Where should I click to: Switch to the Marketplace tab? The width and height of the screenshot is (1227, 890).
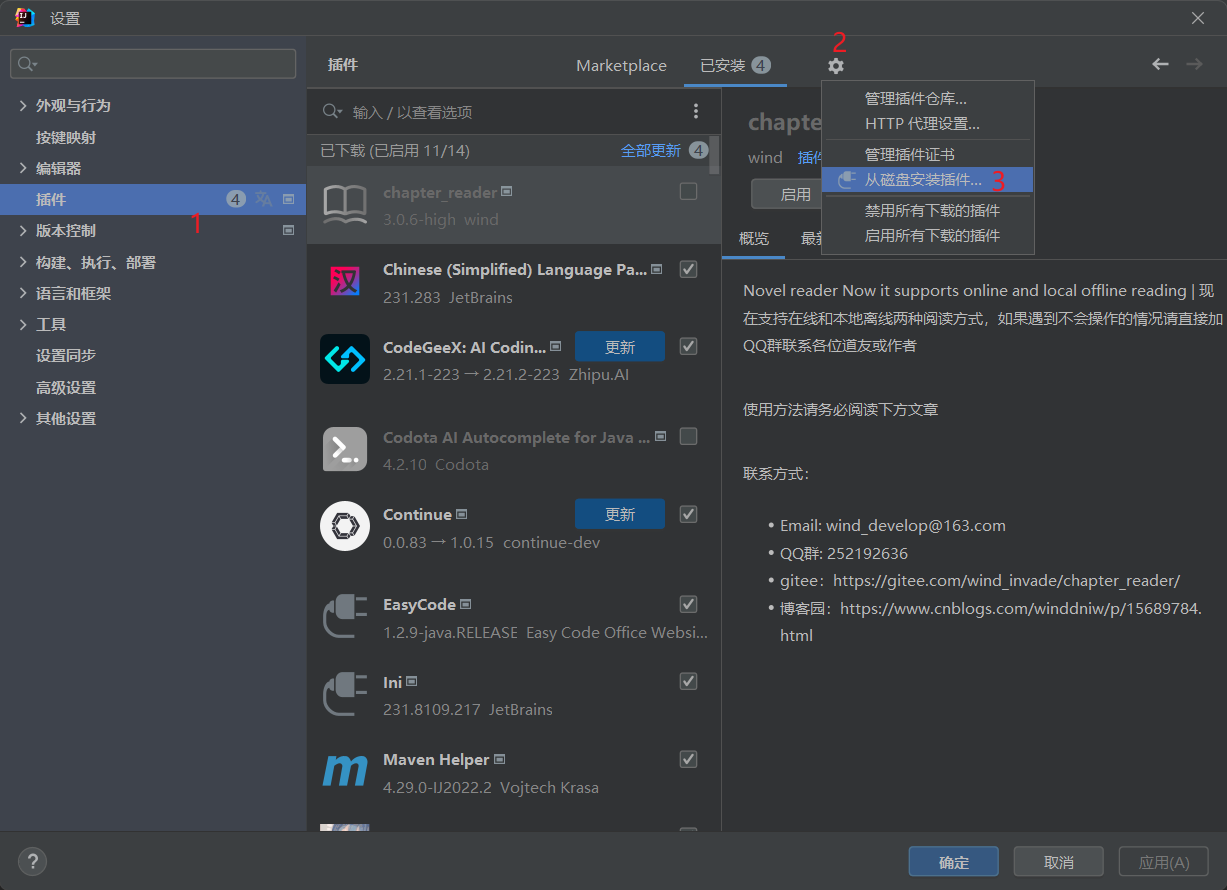coord(621,65)
